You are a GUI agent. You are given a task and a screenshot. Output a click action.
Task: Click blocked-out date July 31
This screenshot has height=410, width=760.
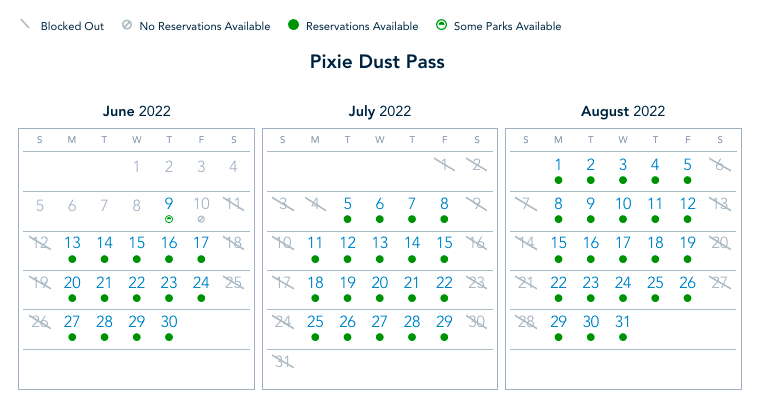[283, 361]
